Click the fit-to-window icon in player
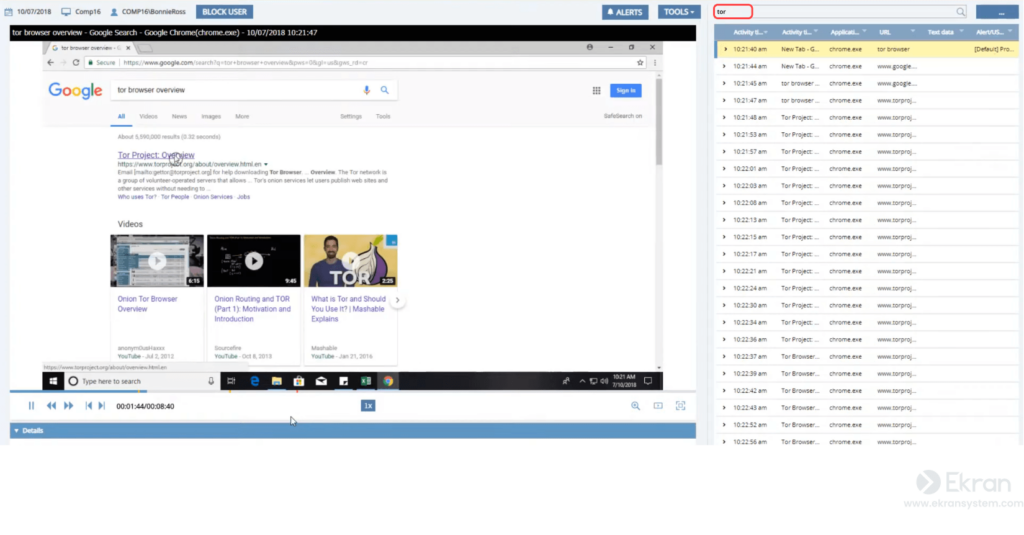Screen dimensions: 1024x535 [658, 406]
